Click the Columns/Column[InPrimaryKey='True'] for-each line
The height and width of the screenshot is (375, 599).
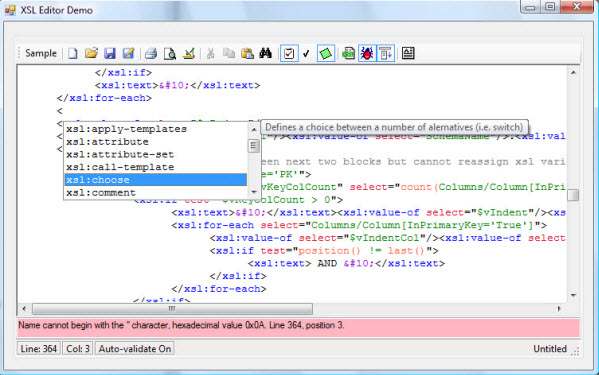point(359,225)
